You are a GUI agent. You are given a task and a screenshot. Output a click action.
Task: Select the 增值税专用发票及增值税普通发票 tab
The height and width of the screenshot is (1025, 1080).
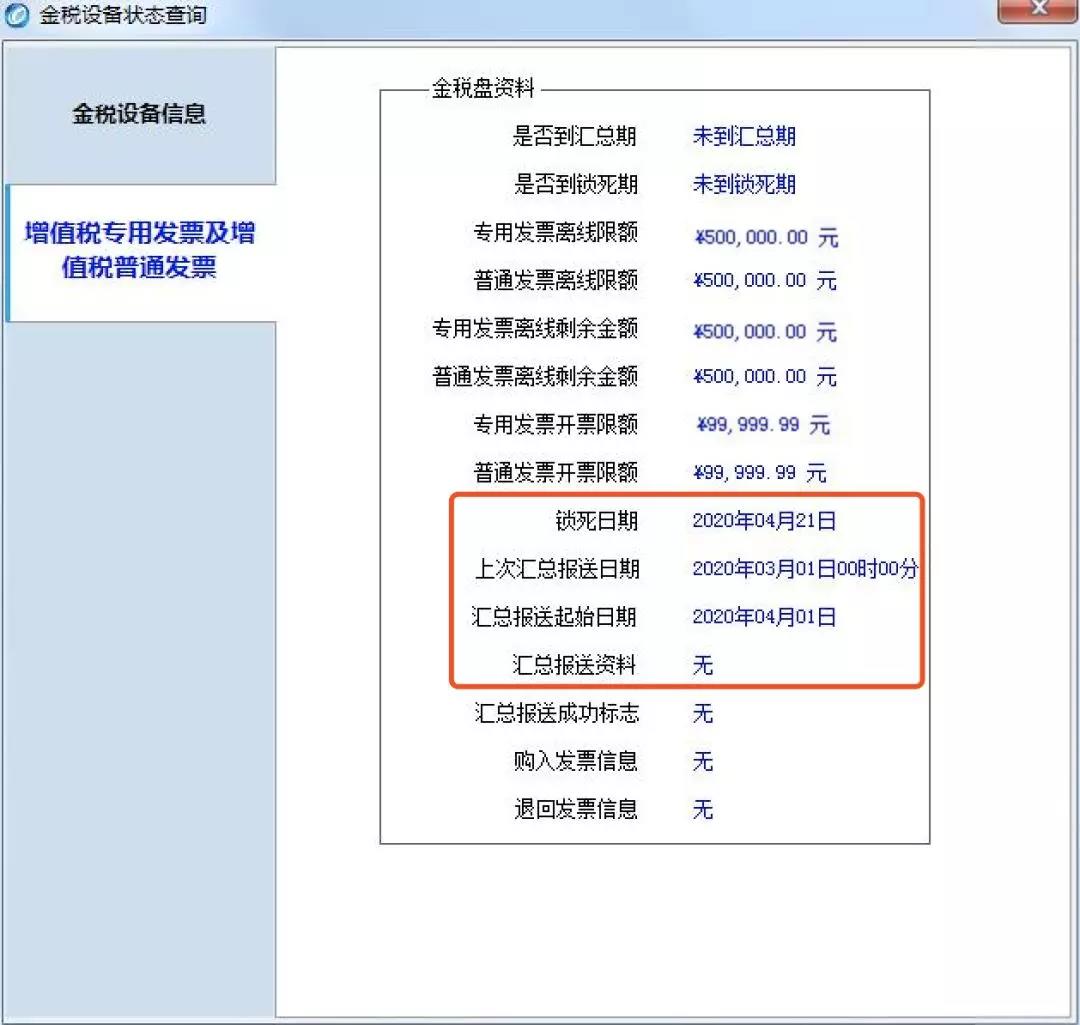(x=140, y=246)
